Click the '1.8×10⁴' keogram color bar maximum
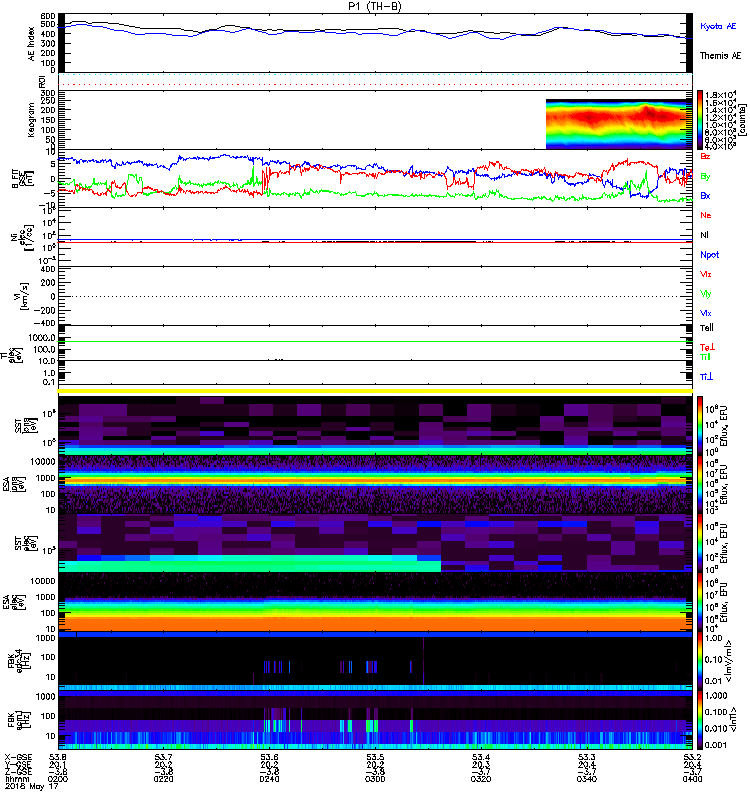 (720, 95)
